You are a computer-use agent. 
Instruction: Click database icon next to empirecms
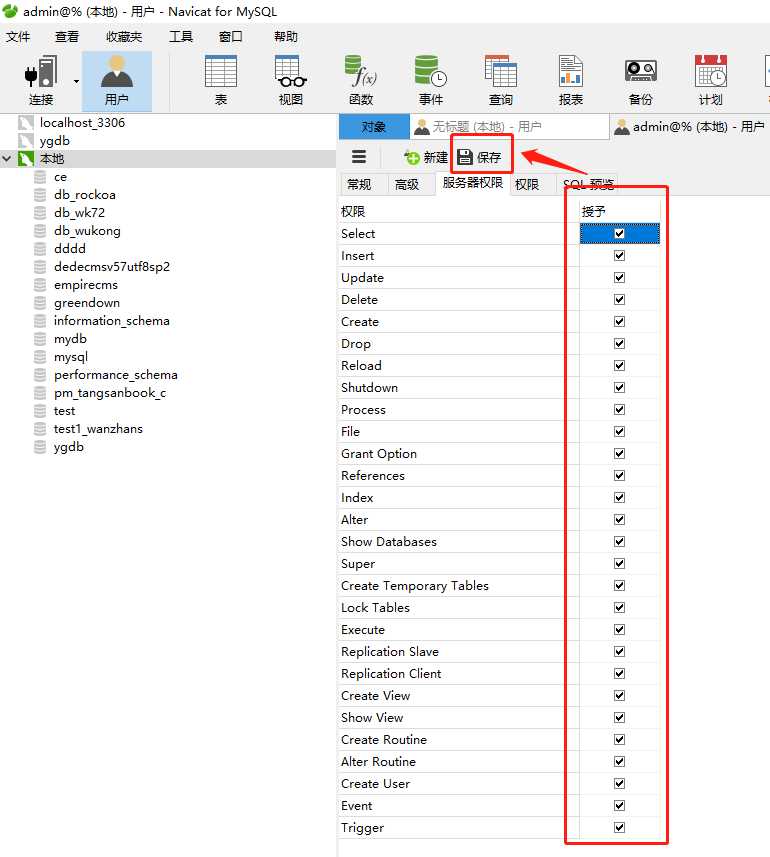coord(40,285)
